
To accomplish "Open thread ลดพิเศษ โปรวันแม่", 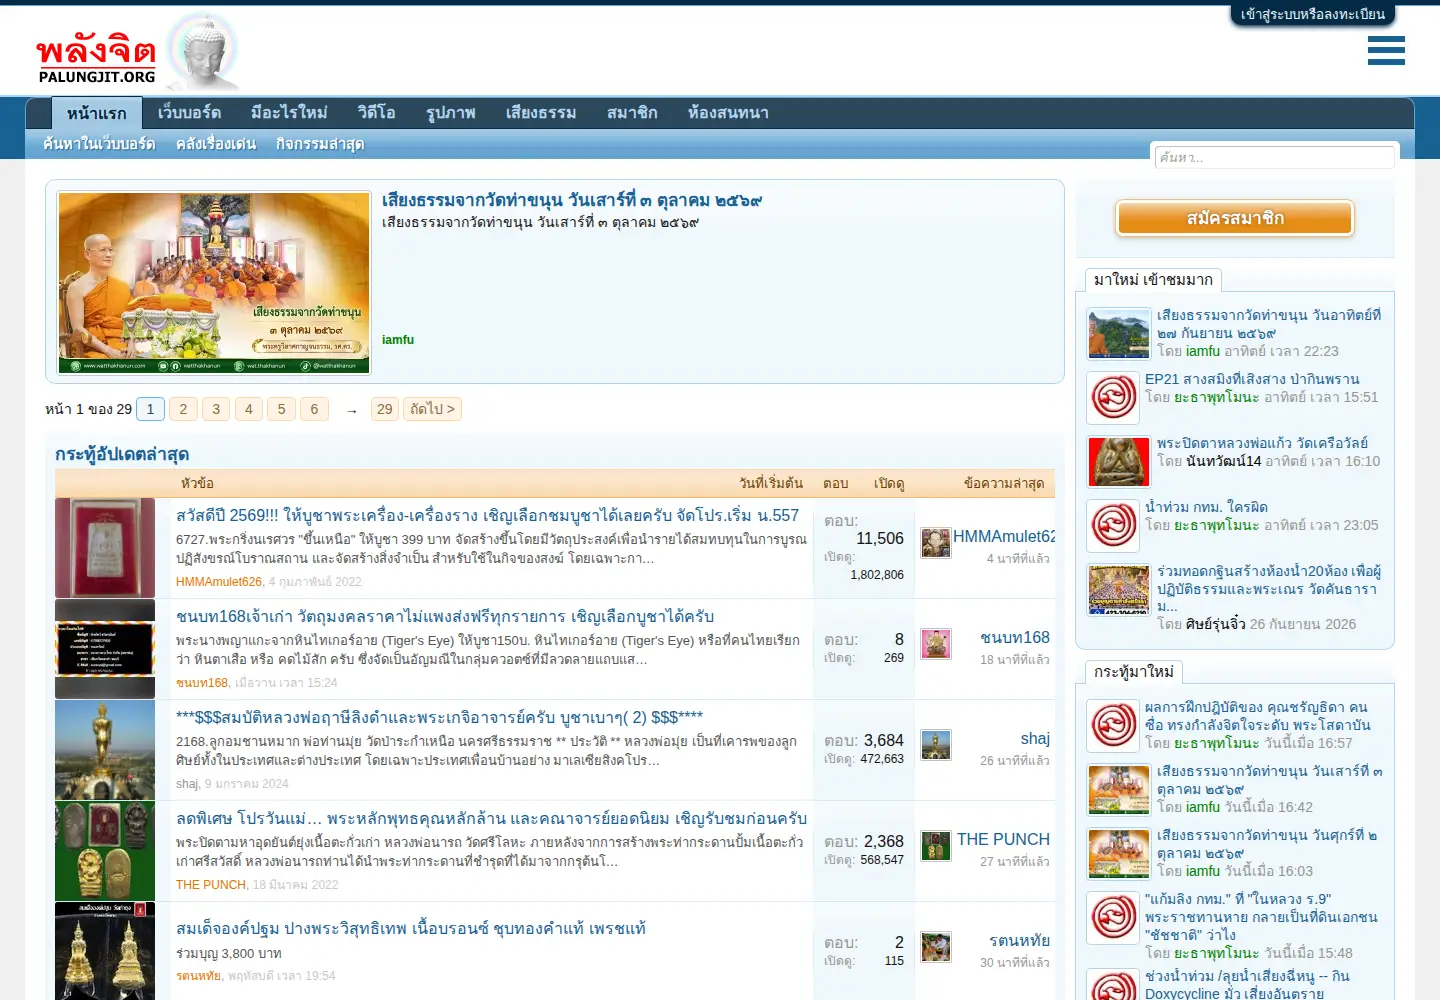I will (x=491, y=819).
